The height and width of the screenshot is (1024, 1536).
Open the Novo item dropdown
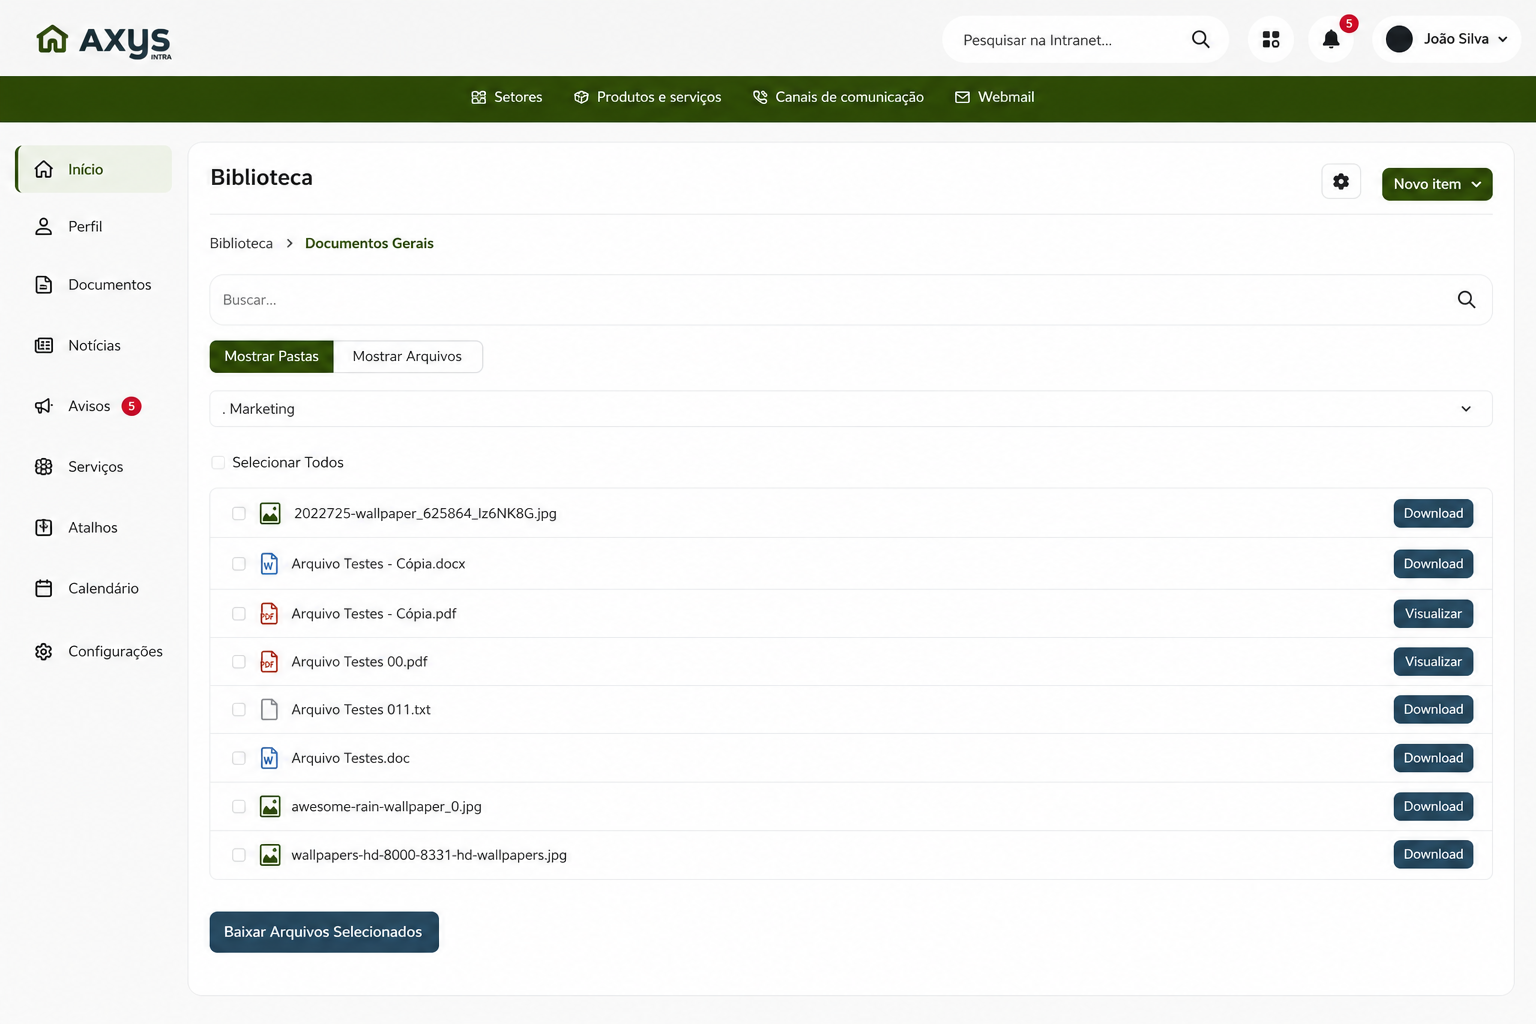(x=1437, y=184)
